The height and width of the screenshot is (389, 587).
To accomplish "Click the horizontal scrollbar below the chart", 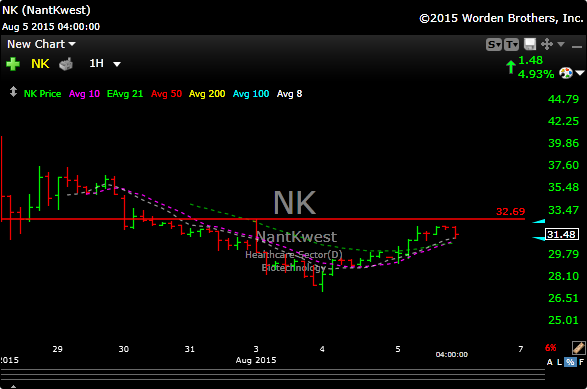I will [273, 375].
